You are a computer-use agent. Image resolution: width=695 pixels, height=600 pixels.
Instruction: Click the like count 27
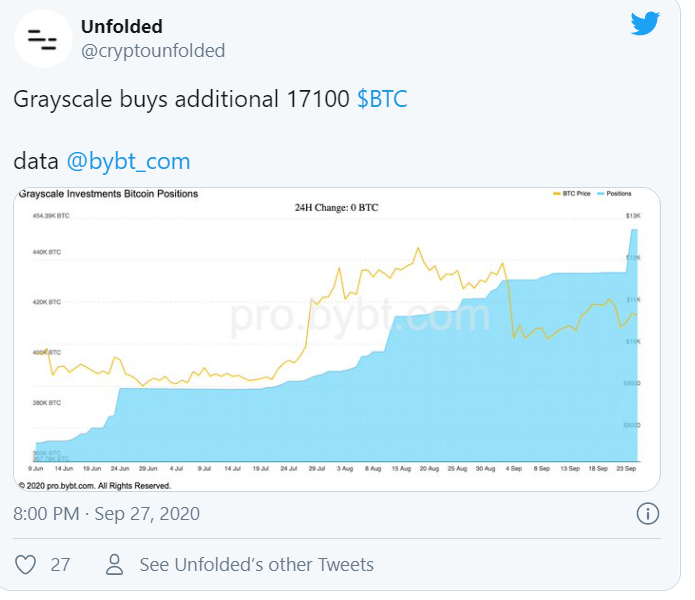click(60, 565)
